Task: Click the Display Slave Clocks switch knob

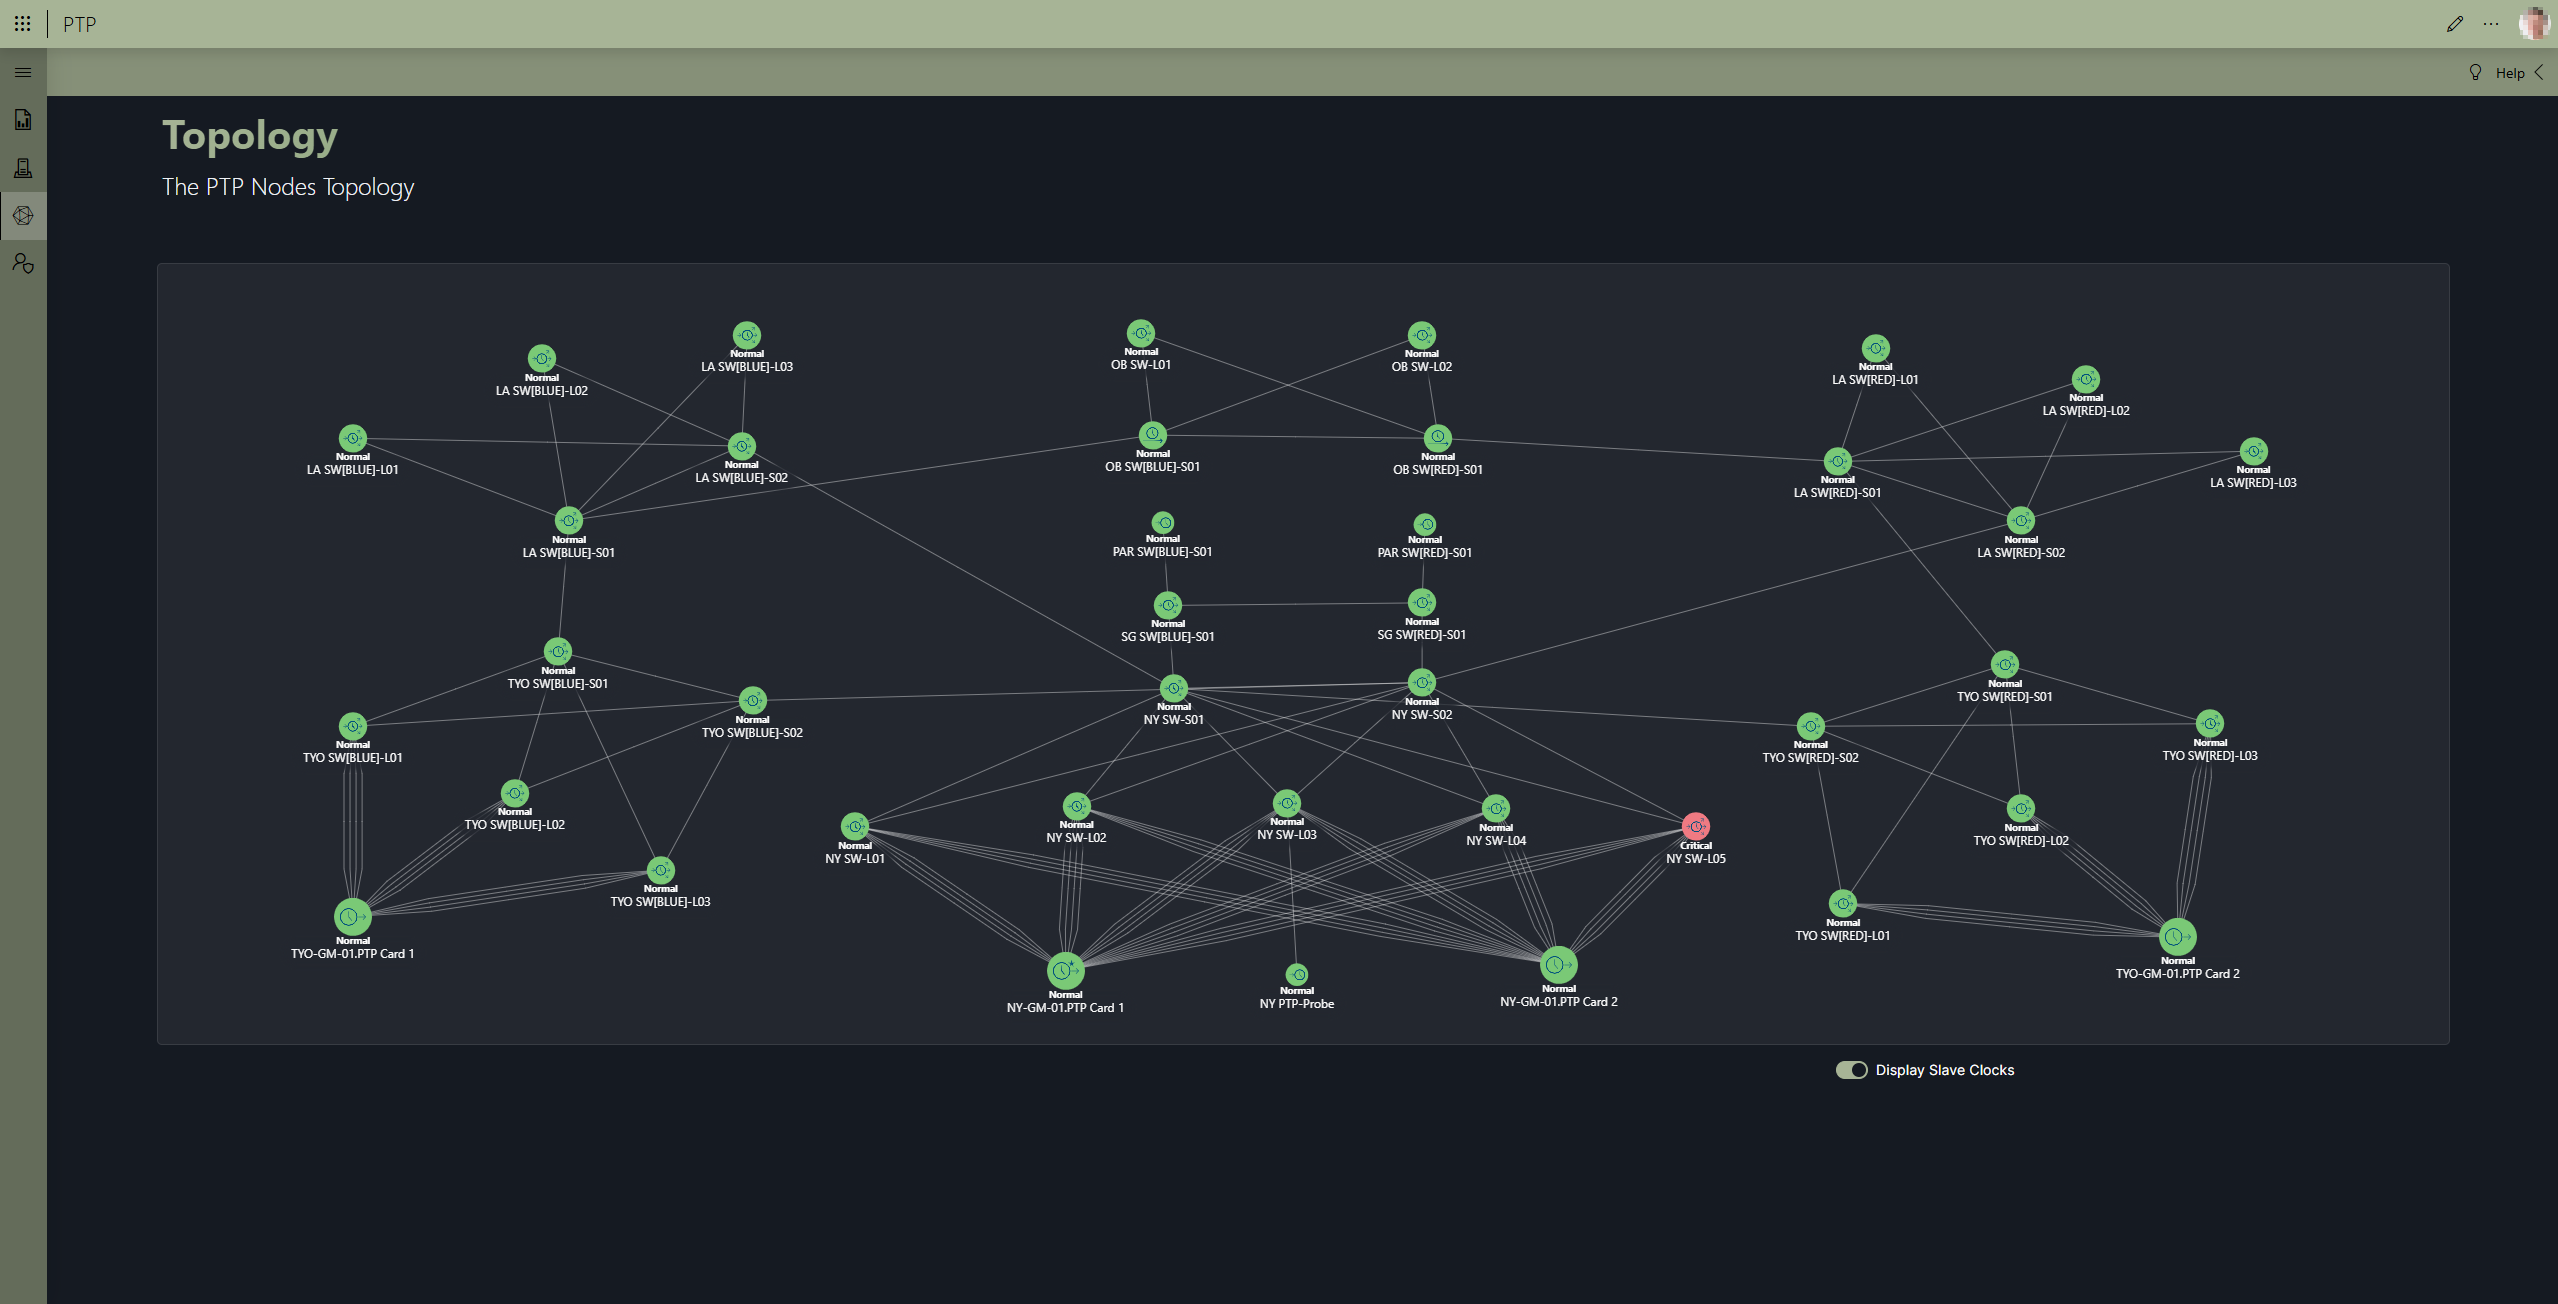Action: 1857,1070
